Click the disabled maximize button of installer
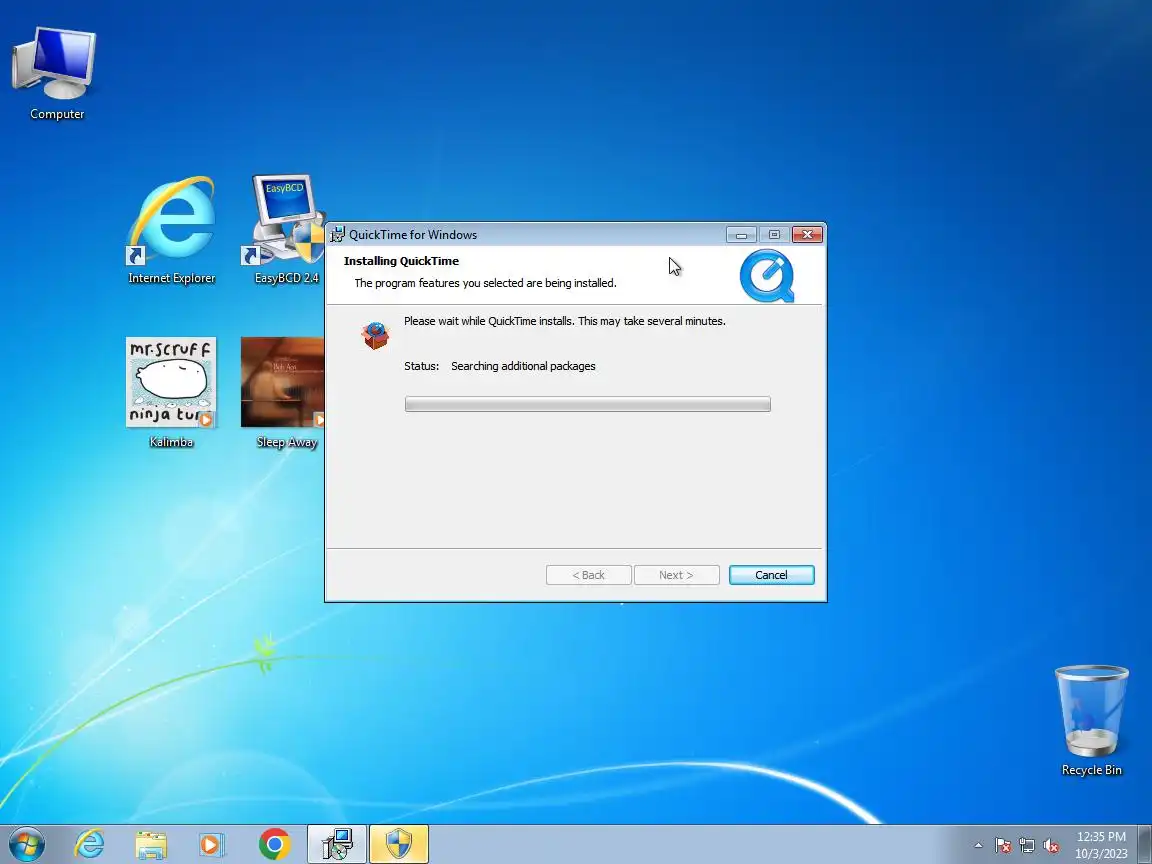 774,234
